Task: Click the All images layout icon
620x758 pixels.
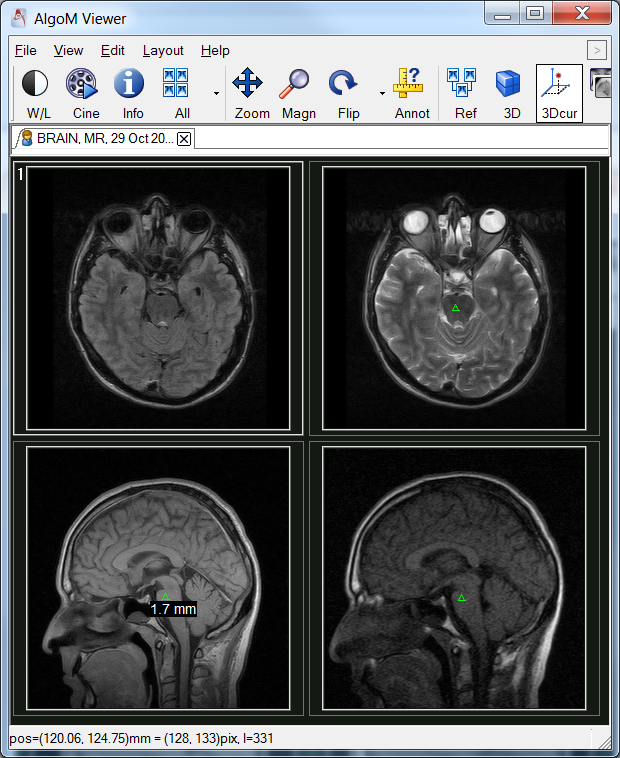Action: pyautogui.click(x=178, y=94)
